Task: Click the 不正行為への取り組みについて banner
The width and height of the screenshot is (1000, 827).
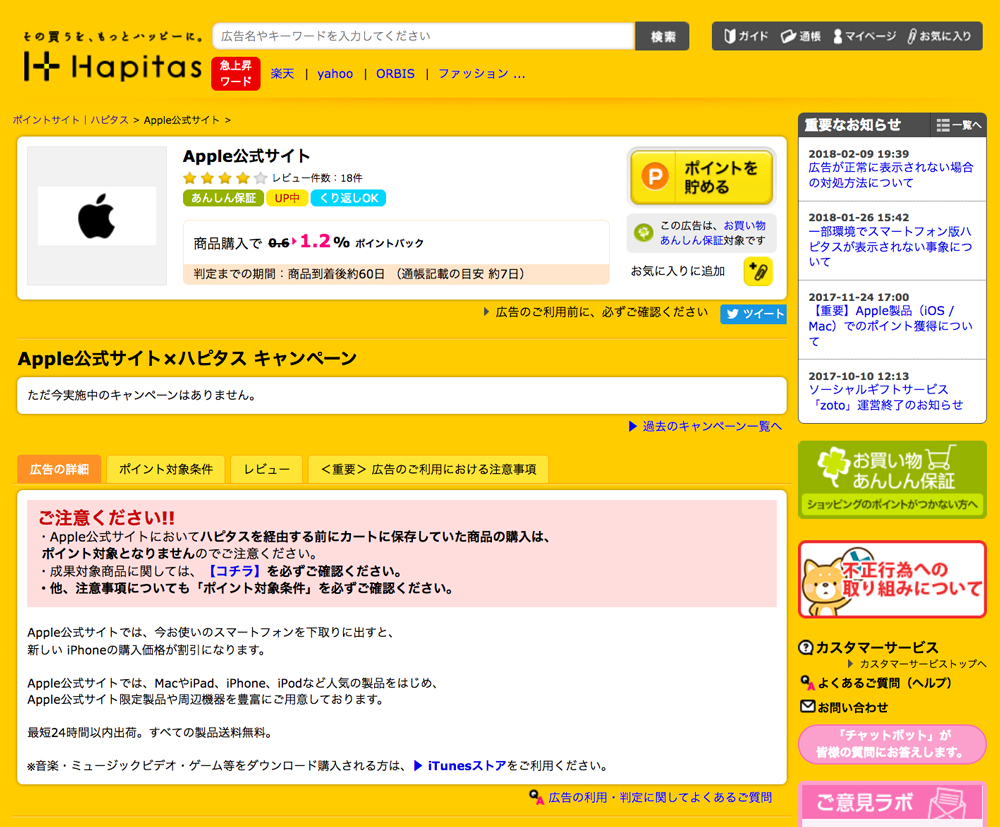Action: (x=892, y=579)
